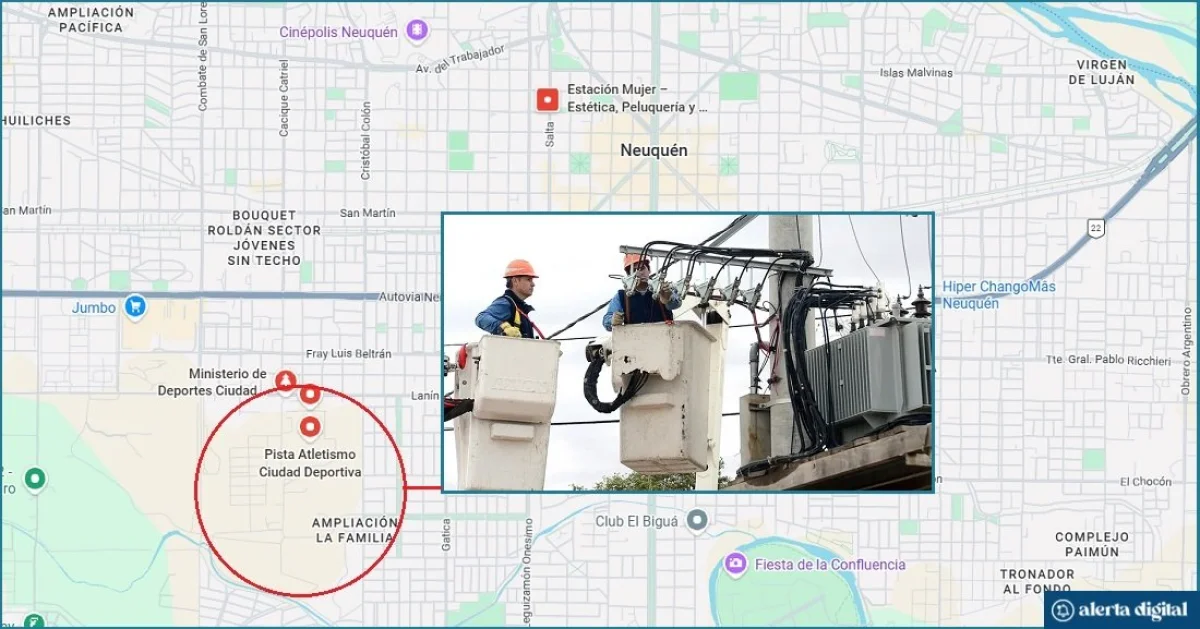Click the Cinépolis Neuquén text label

click(x=339, y=31)
